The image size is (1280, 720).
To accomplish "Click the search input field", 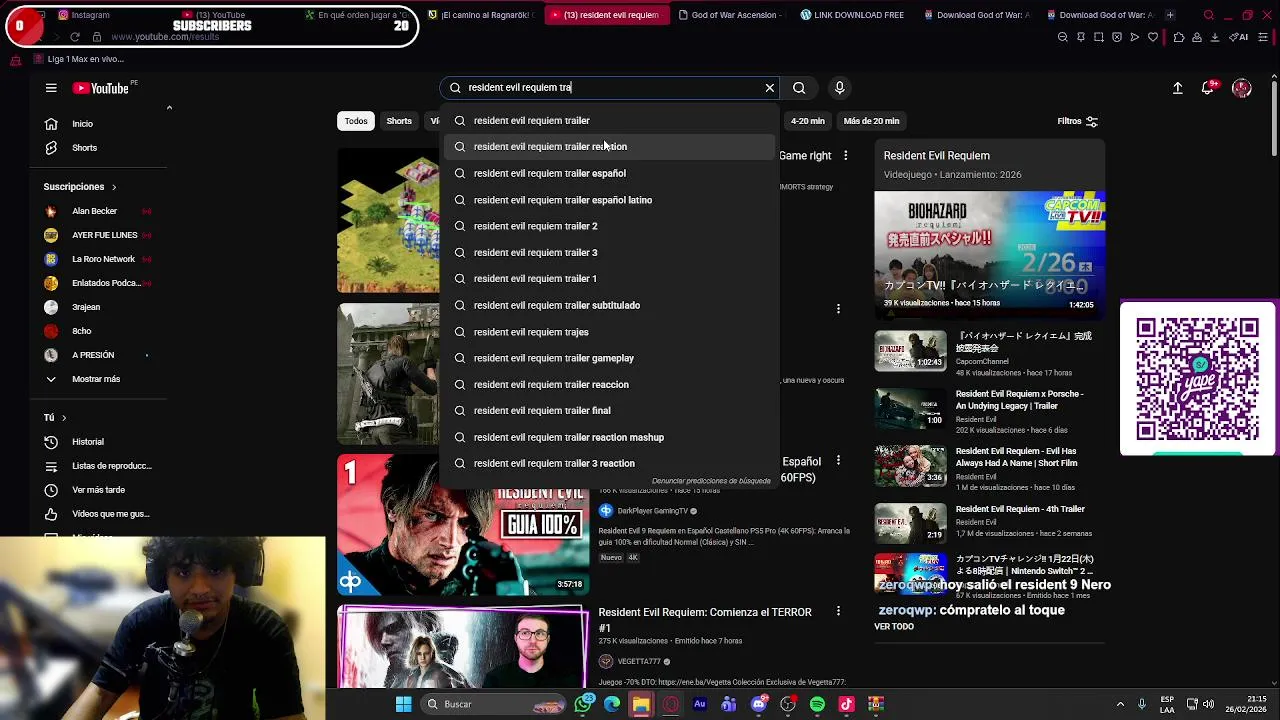I will tap(610, 88).
